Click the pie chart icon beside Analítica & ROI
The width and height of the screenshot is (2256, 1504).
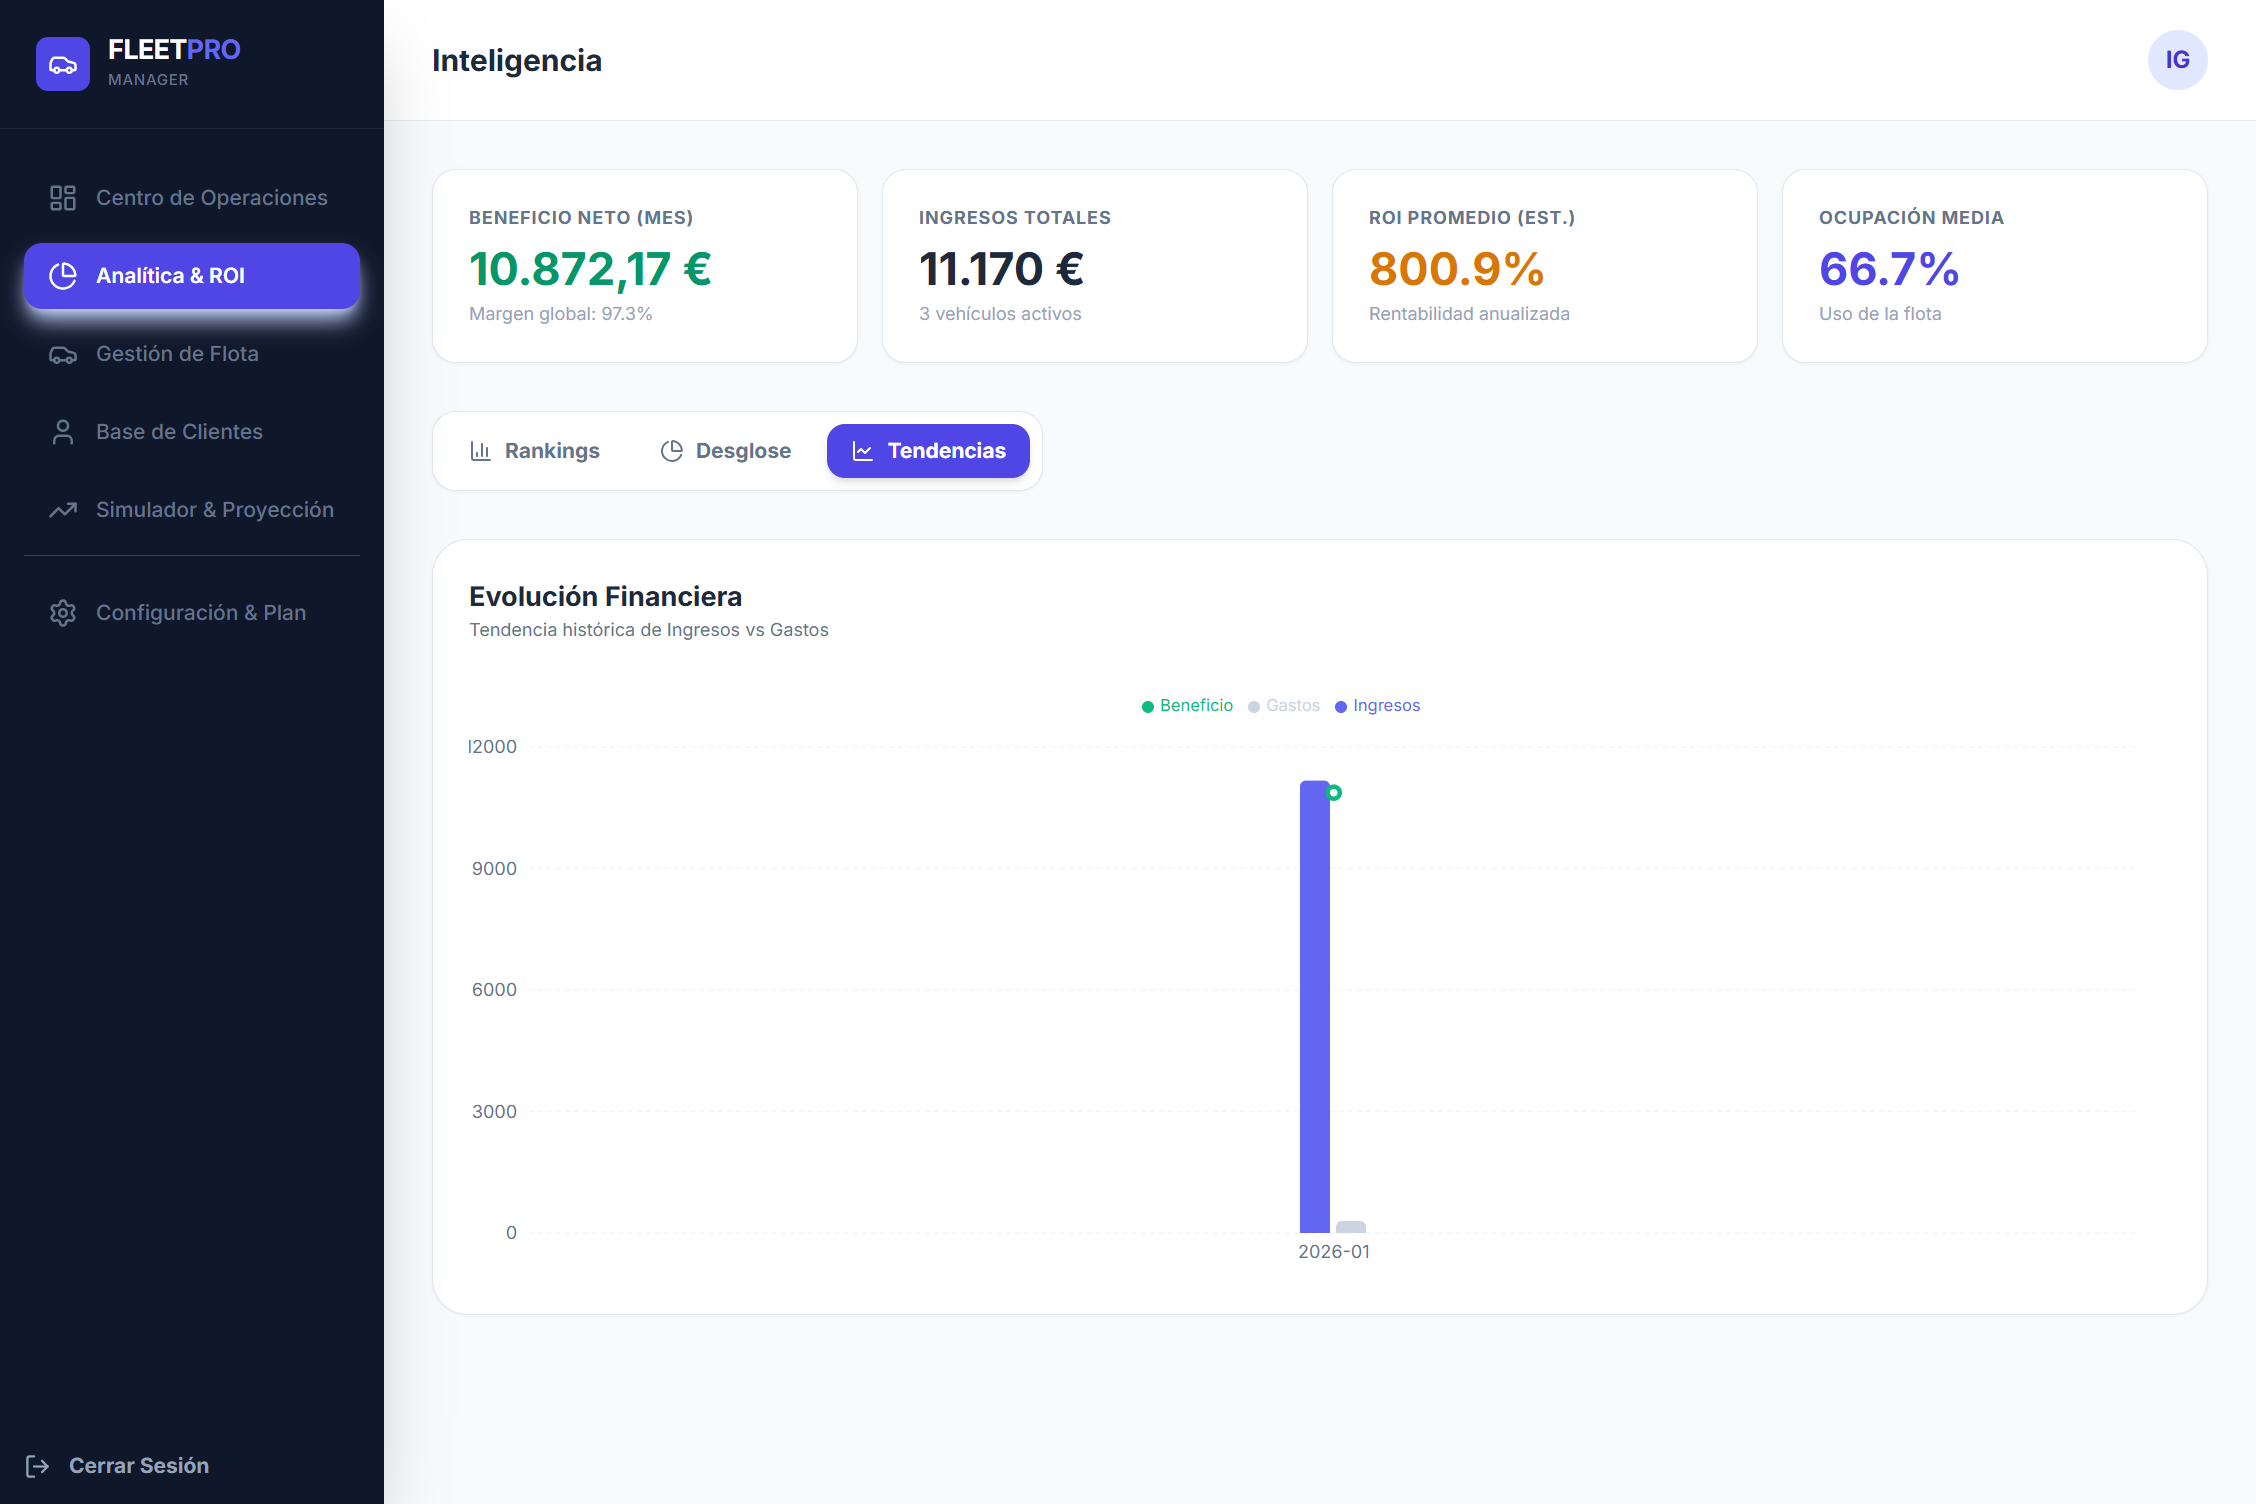(x=62, y=276)
